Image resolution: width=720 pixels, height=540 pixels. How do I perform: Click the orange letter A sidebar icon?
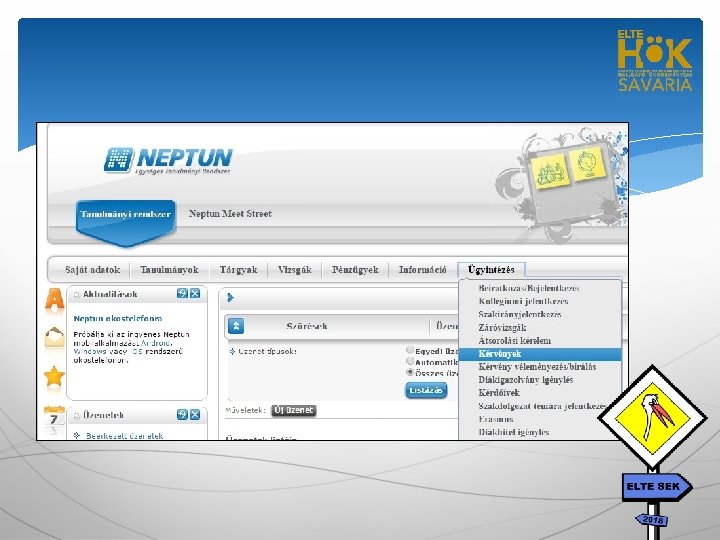click(x=55, y=300)
